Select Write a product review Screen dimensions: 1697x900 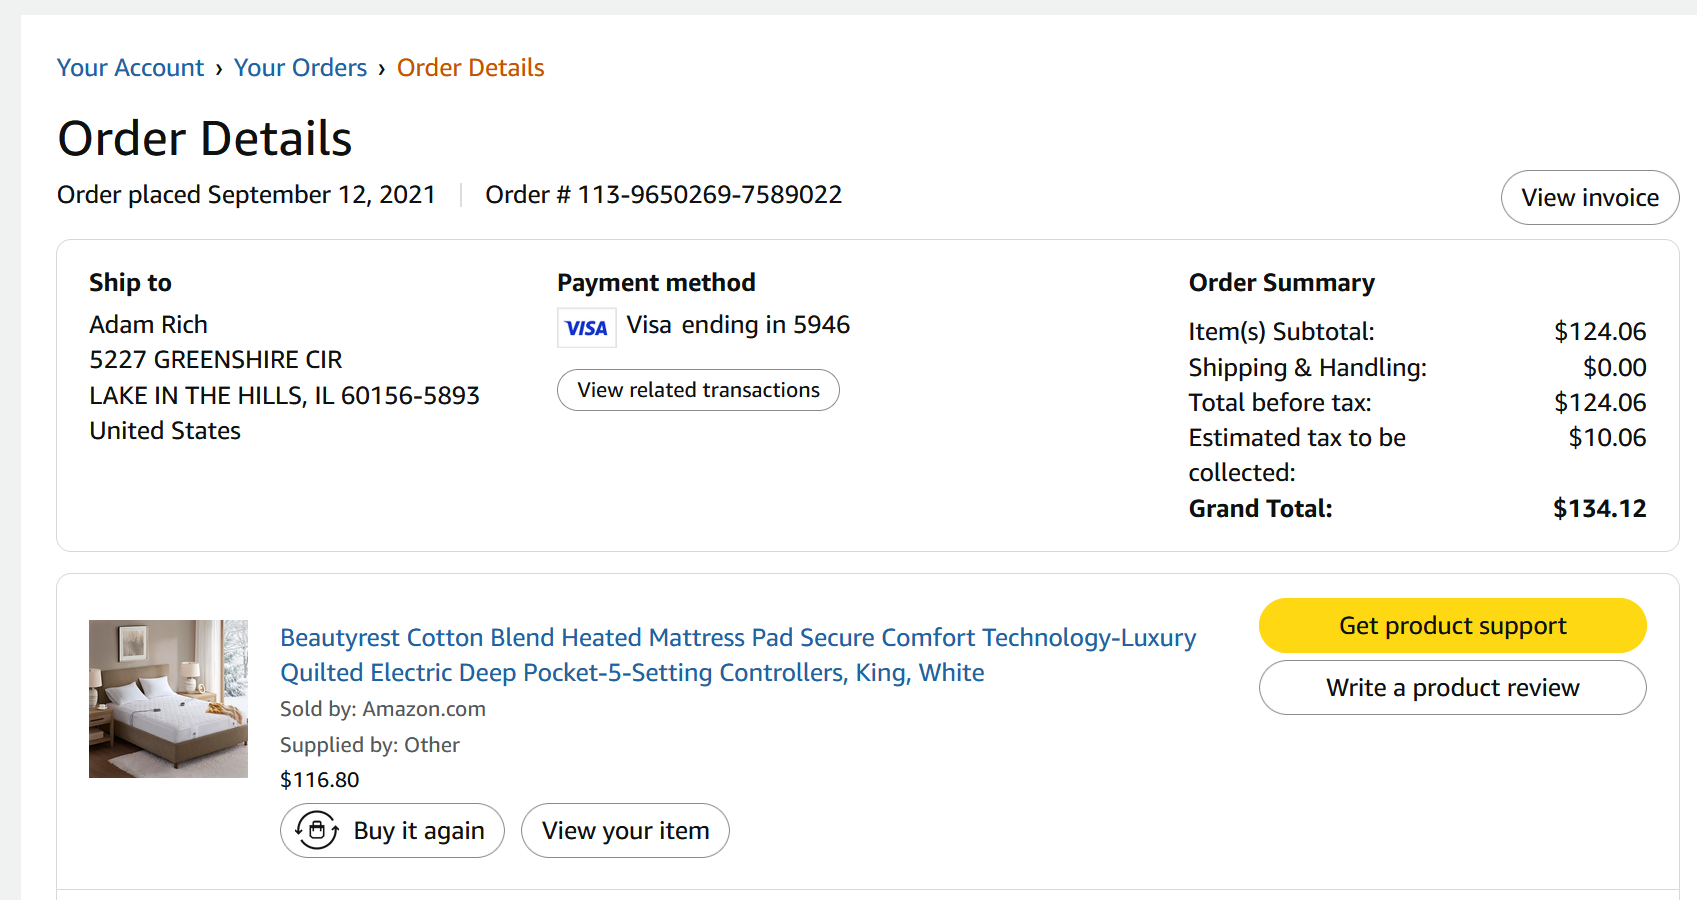pos(1452,687)
